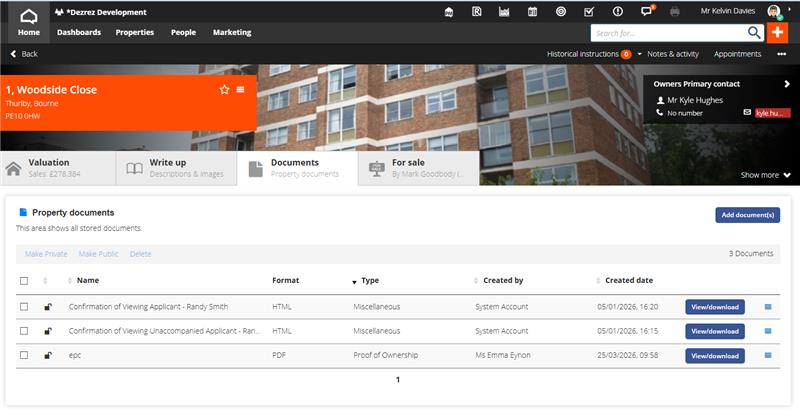Open the chat messages icon with notification

pos(647,11)
